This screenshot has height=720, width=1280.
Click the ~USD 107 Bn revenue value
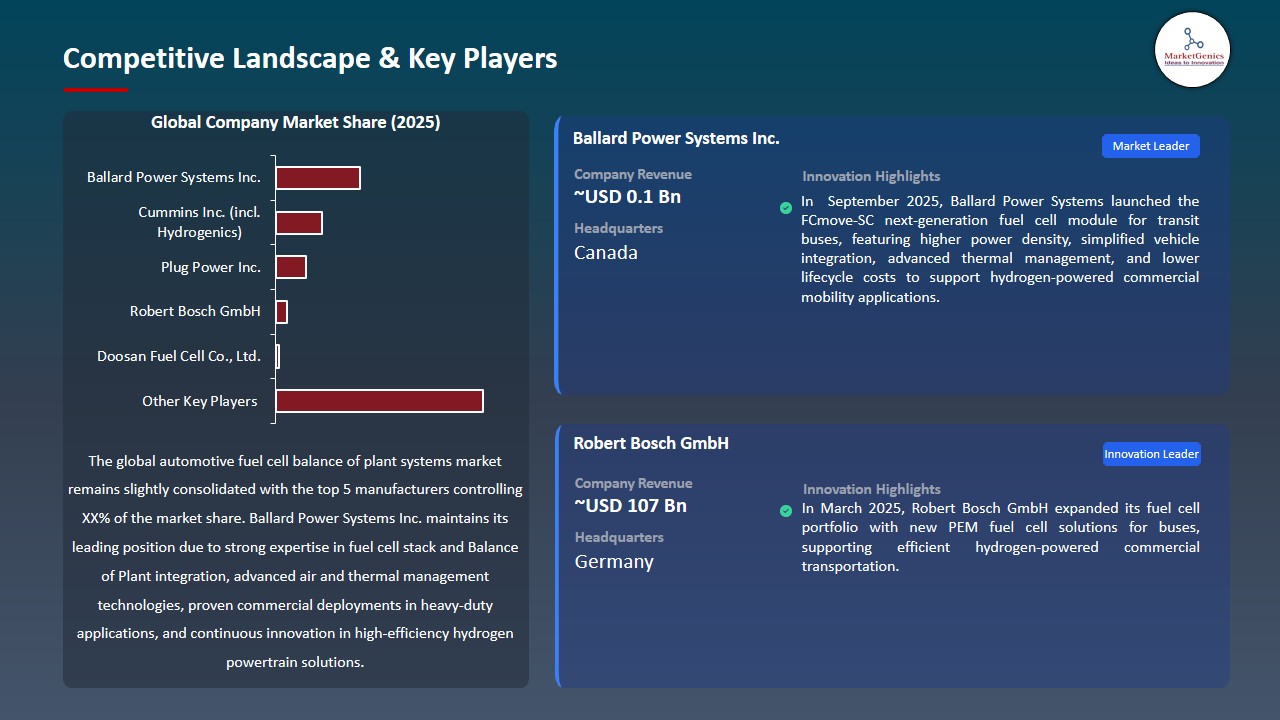pyautogui.click(x=630, y=505)
